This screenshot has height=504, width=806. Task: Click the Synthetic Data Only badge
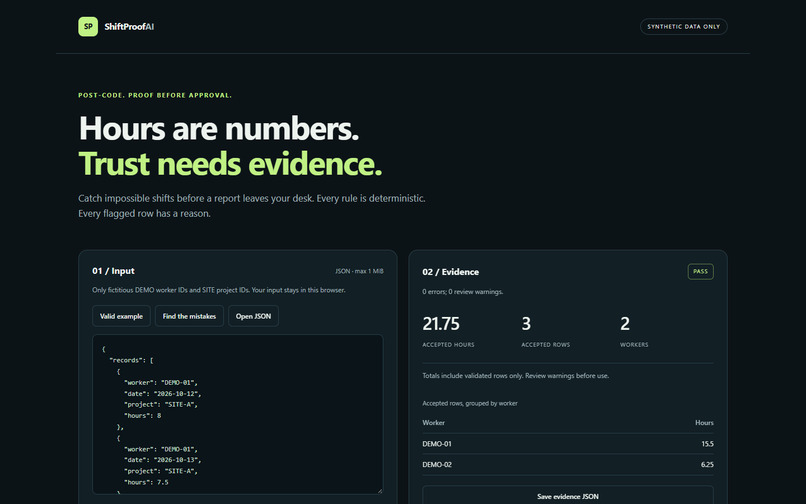point(683,27)
